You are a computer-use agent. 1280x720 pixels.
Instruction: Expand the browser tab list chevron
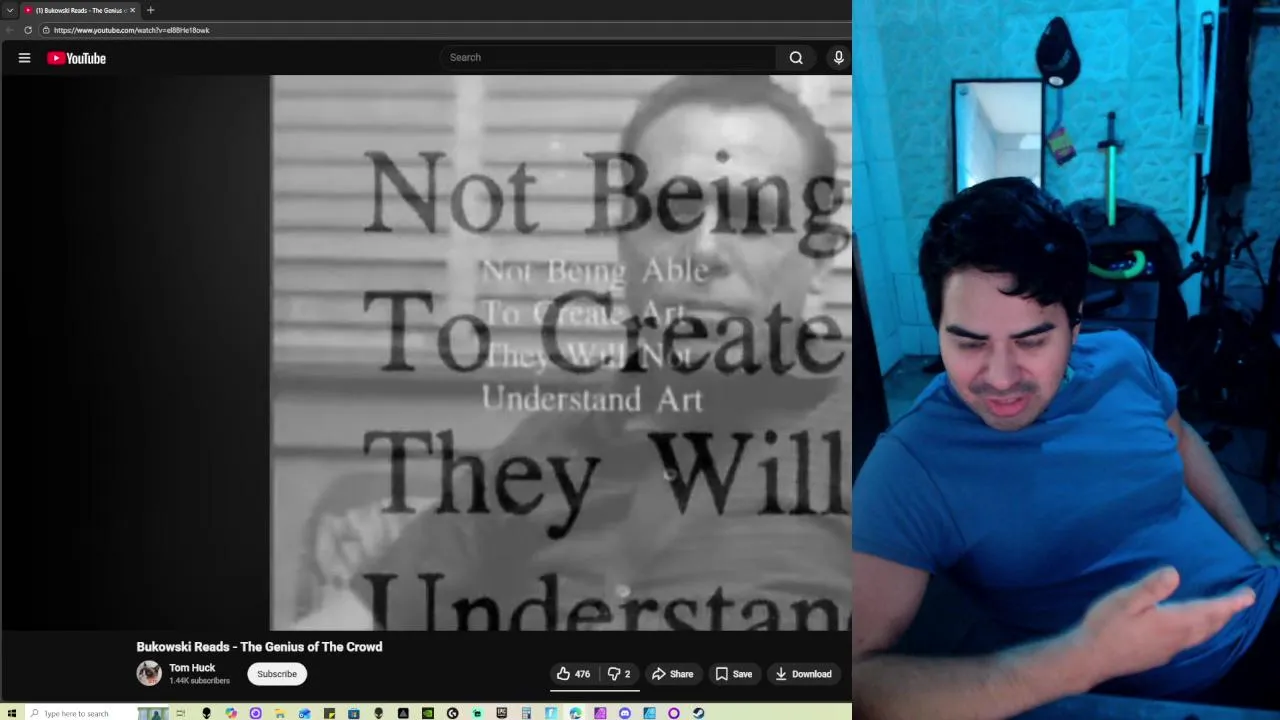coord(10,10)
